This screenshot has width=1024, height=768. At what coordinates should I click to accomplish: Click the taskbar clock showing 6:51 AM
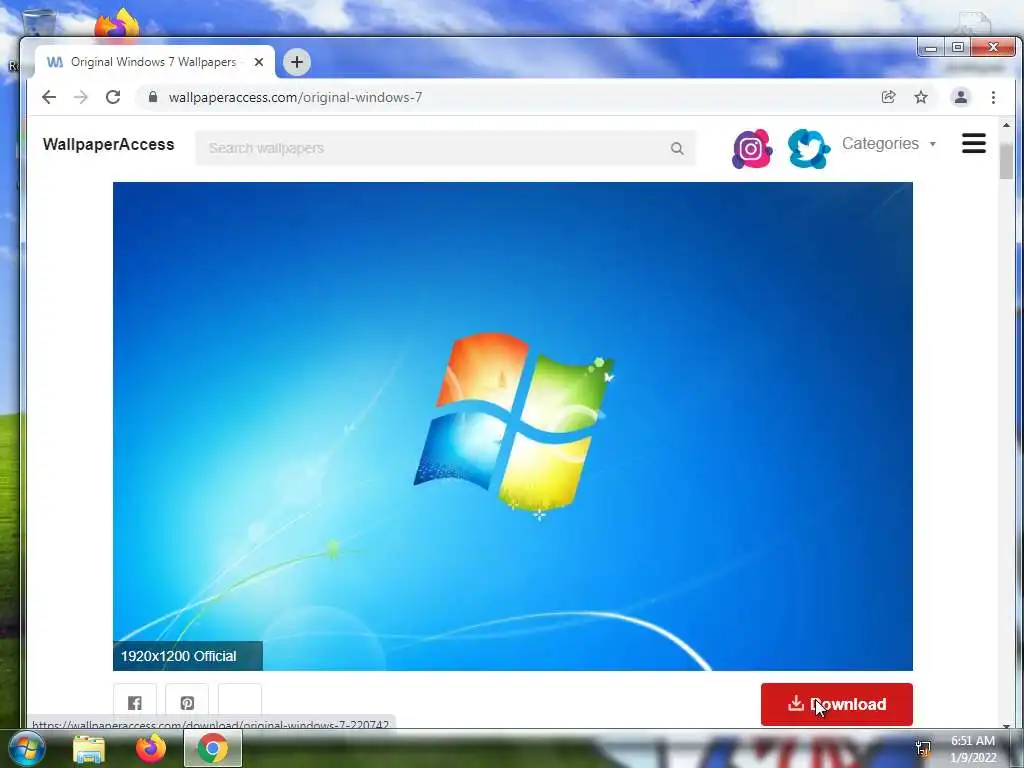(973, 749)
